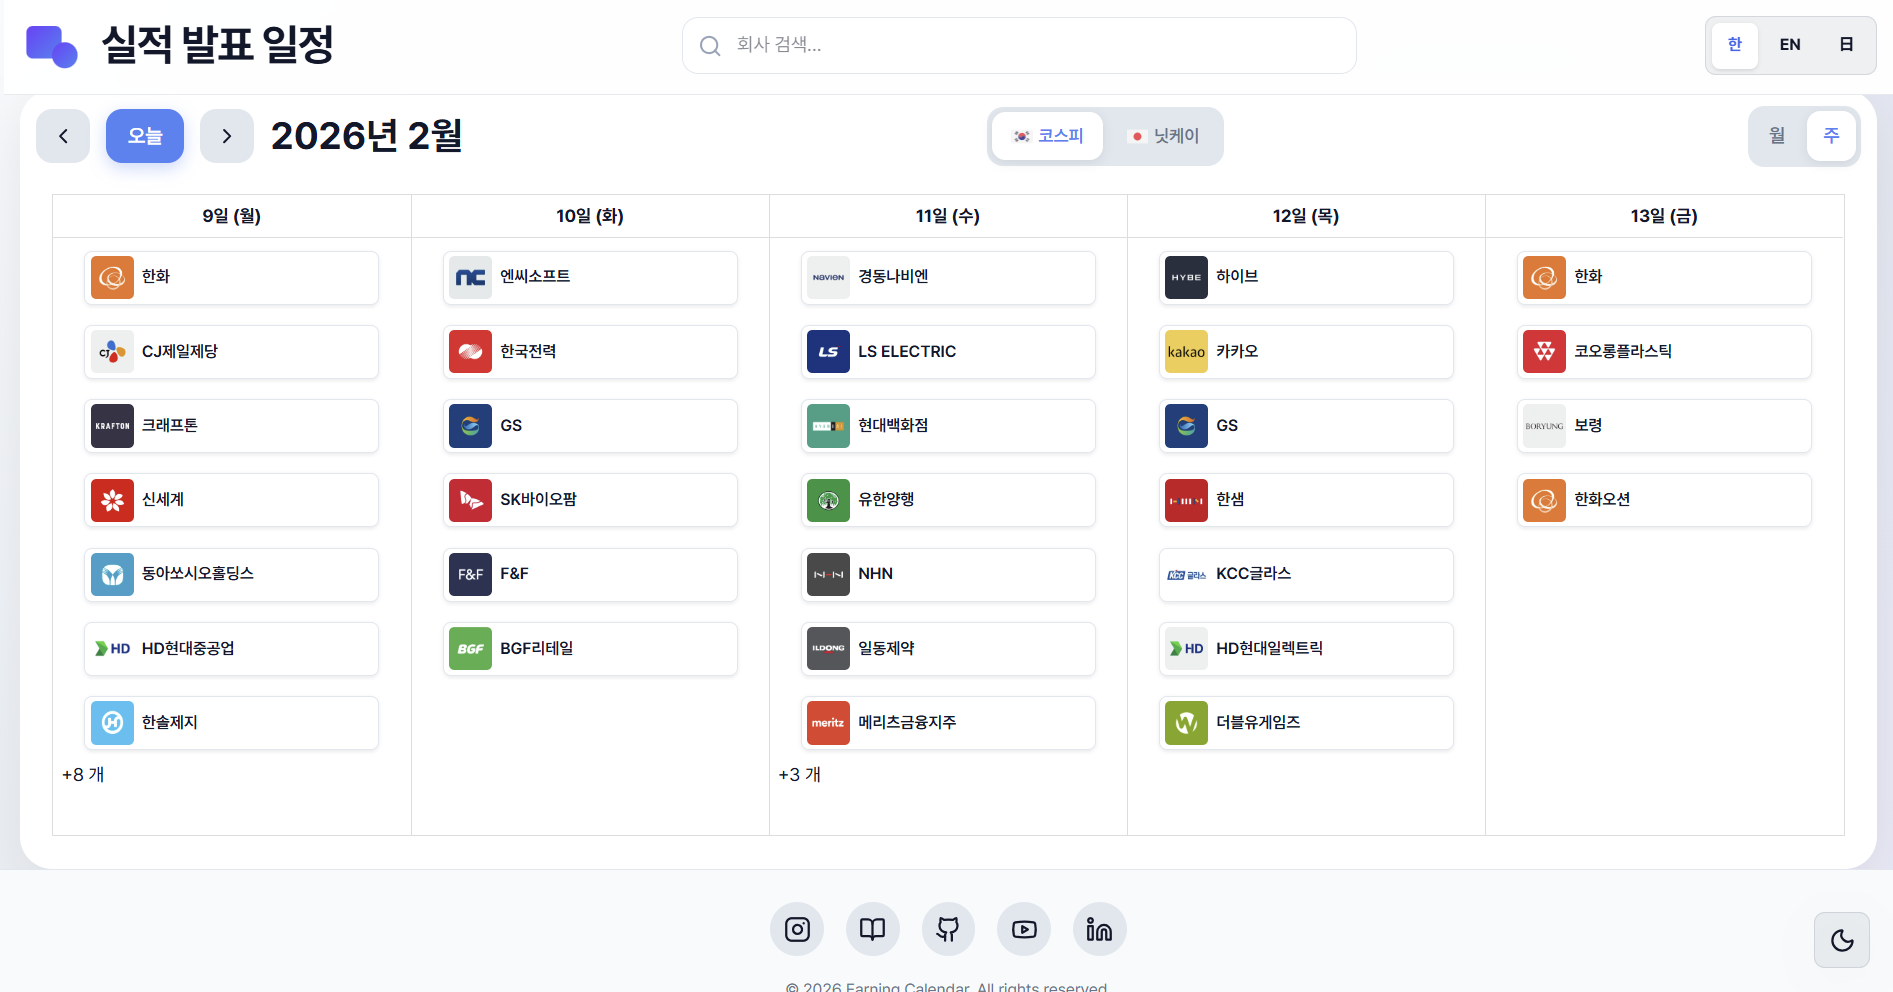Screen dimensions: 1893x992
Task: Click the 카카오 kakao logo
Action: (1186, 352)
